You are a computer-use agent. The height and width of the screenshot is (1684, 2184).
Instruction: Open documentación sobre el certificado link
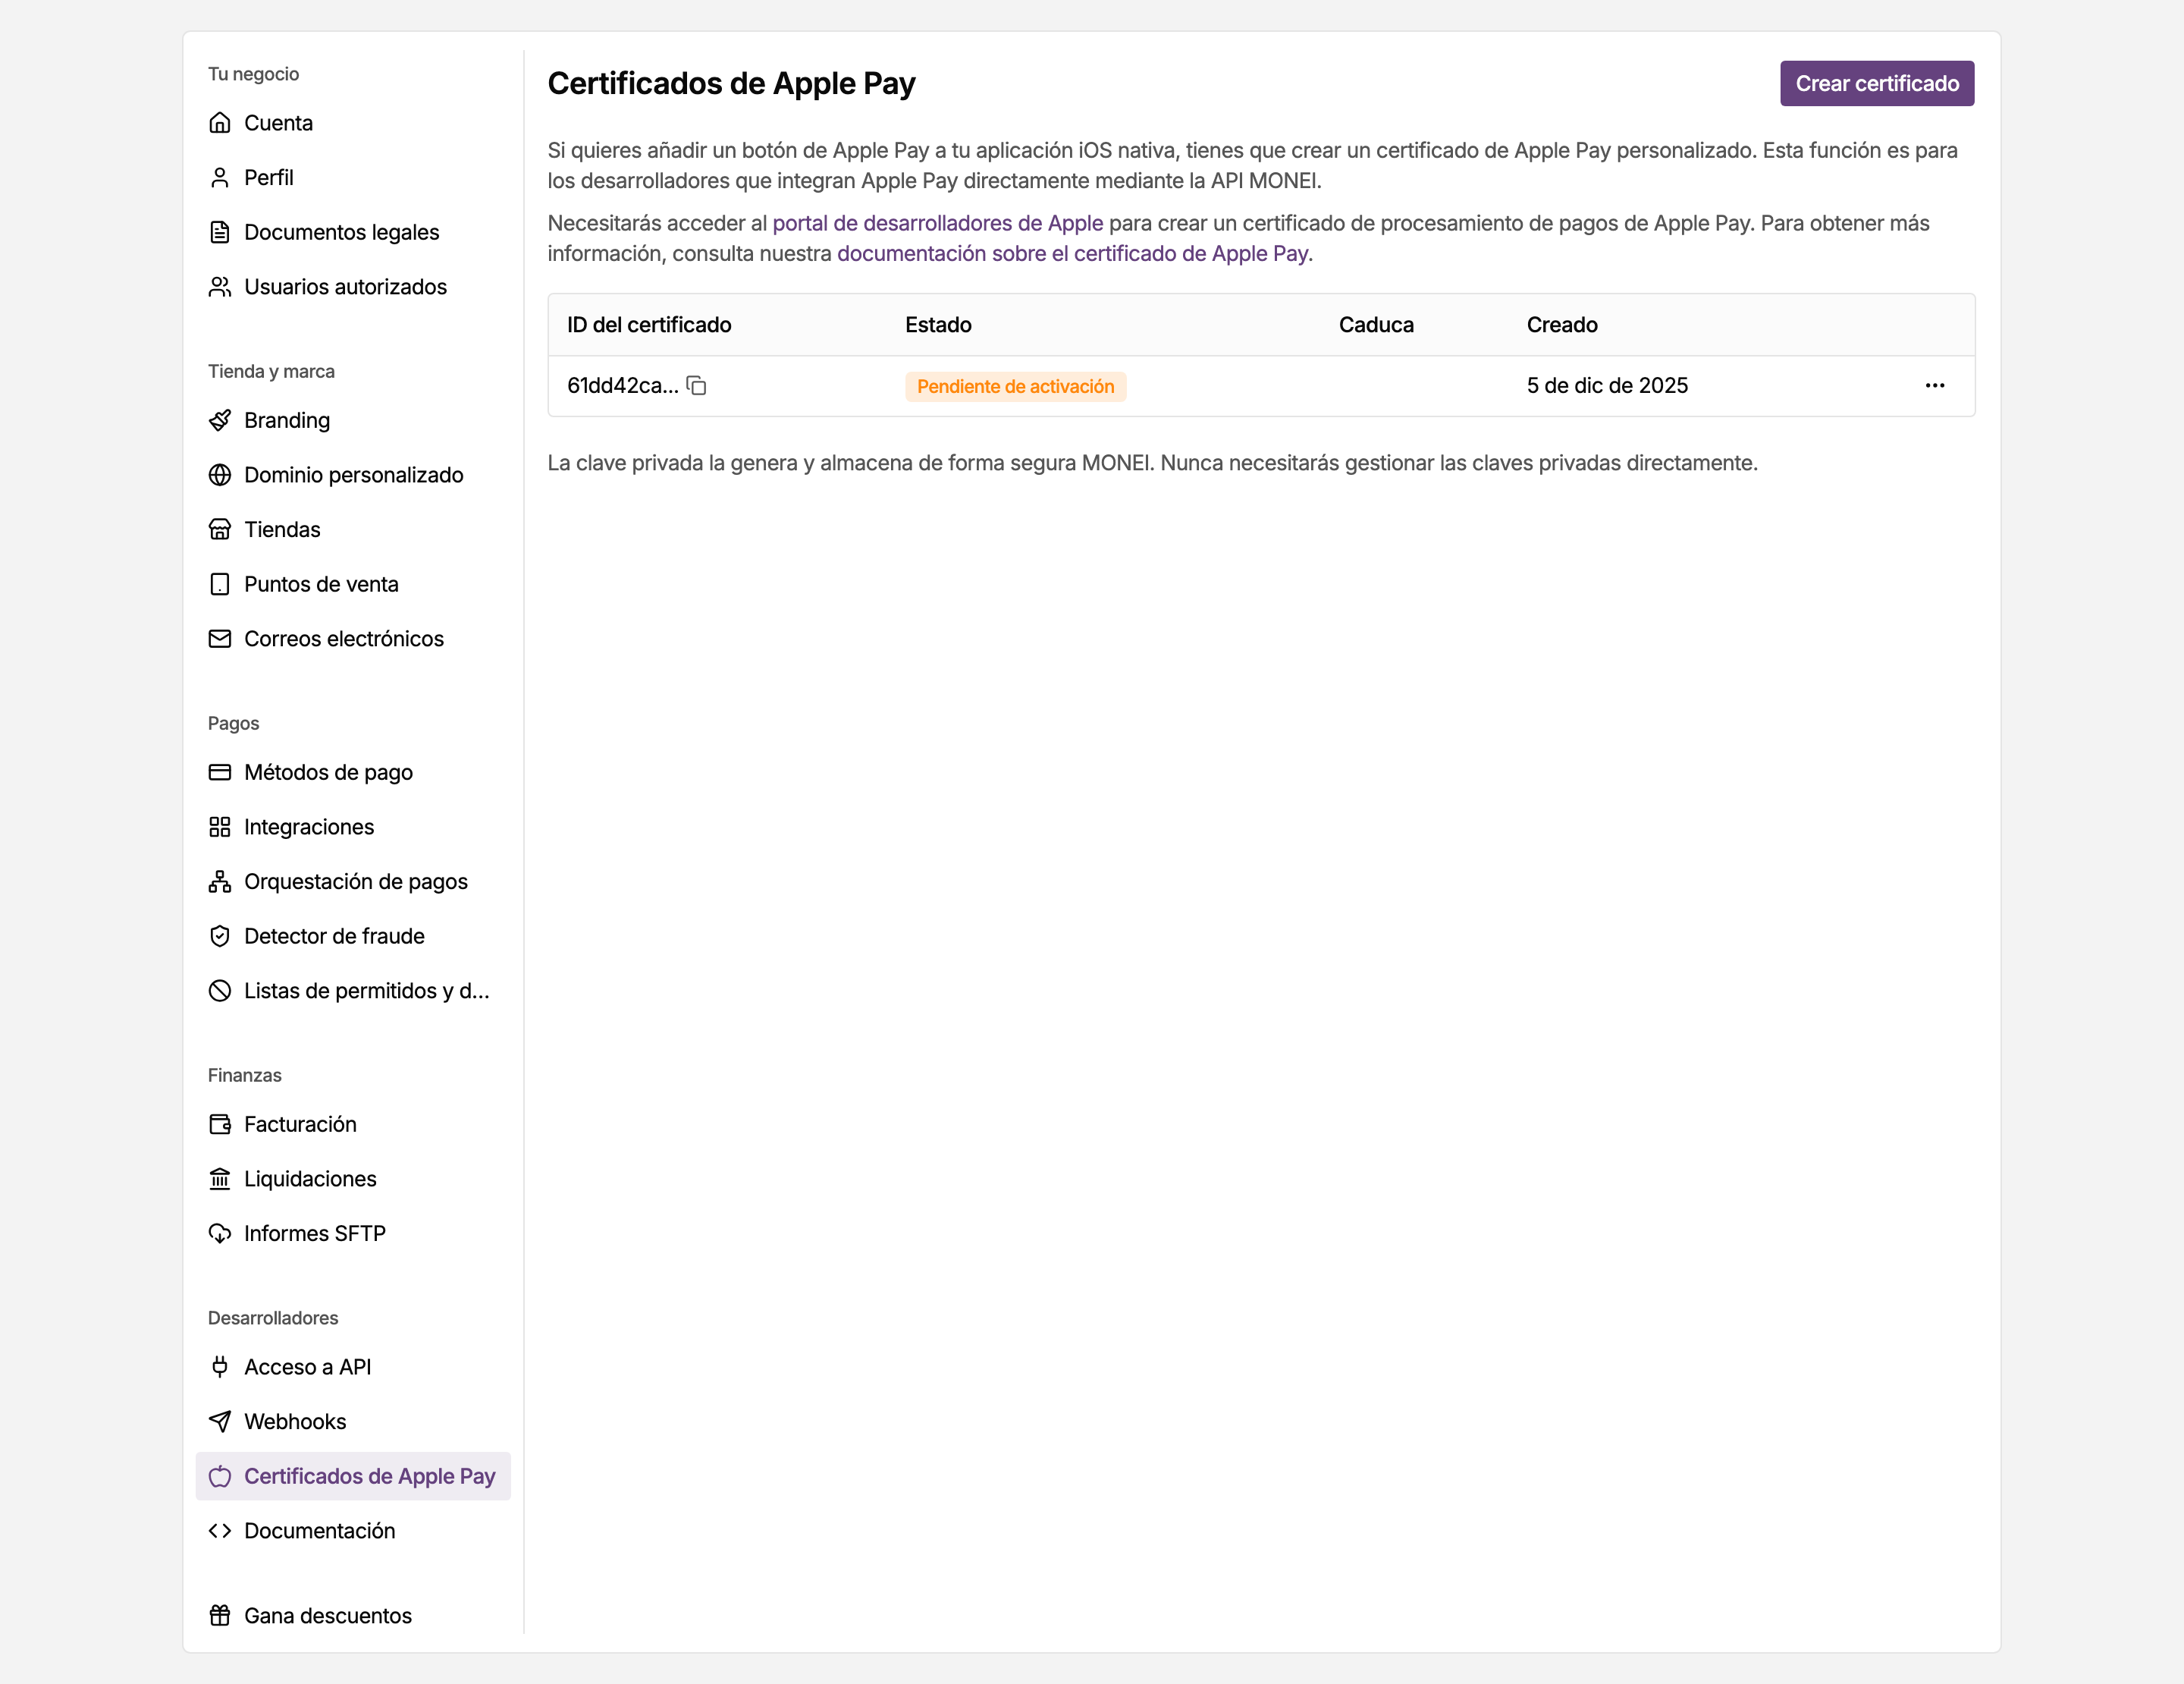point(1073,253)
